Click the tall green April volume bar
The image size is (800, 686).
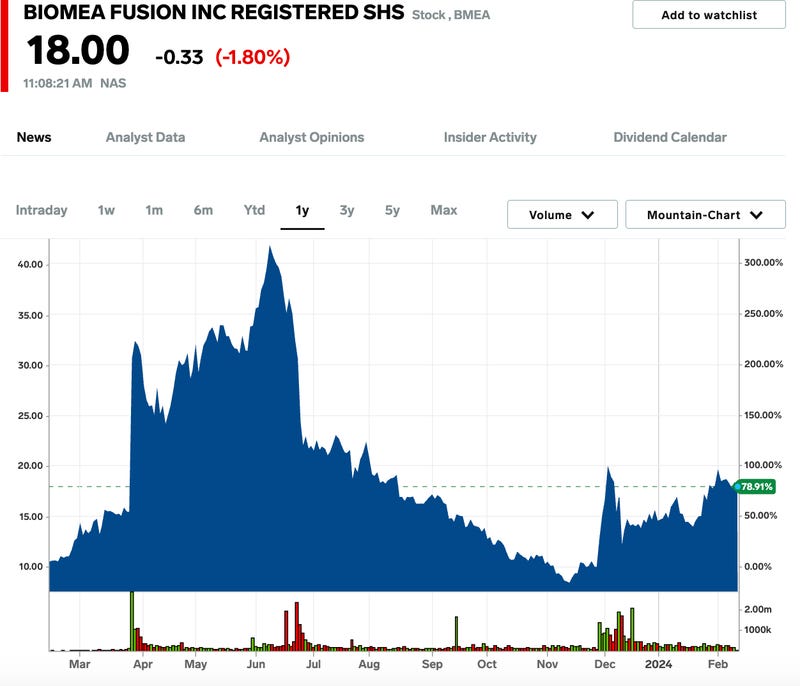(x=132, y=620)
